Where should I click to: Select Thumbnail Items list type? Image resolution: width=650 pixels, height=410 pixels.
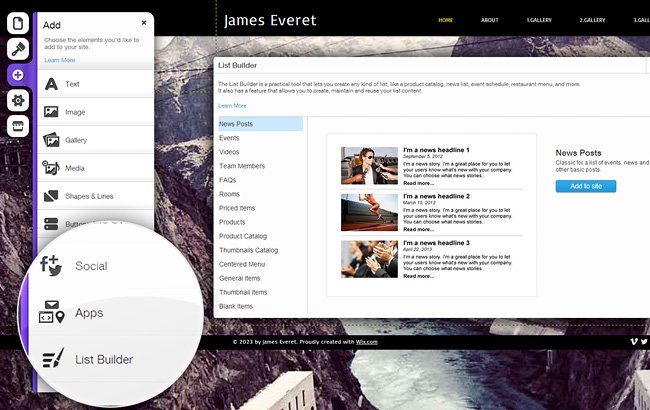point(243,292)
